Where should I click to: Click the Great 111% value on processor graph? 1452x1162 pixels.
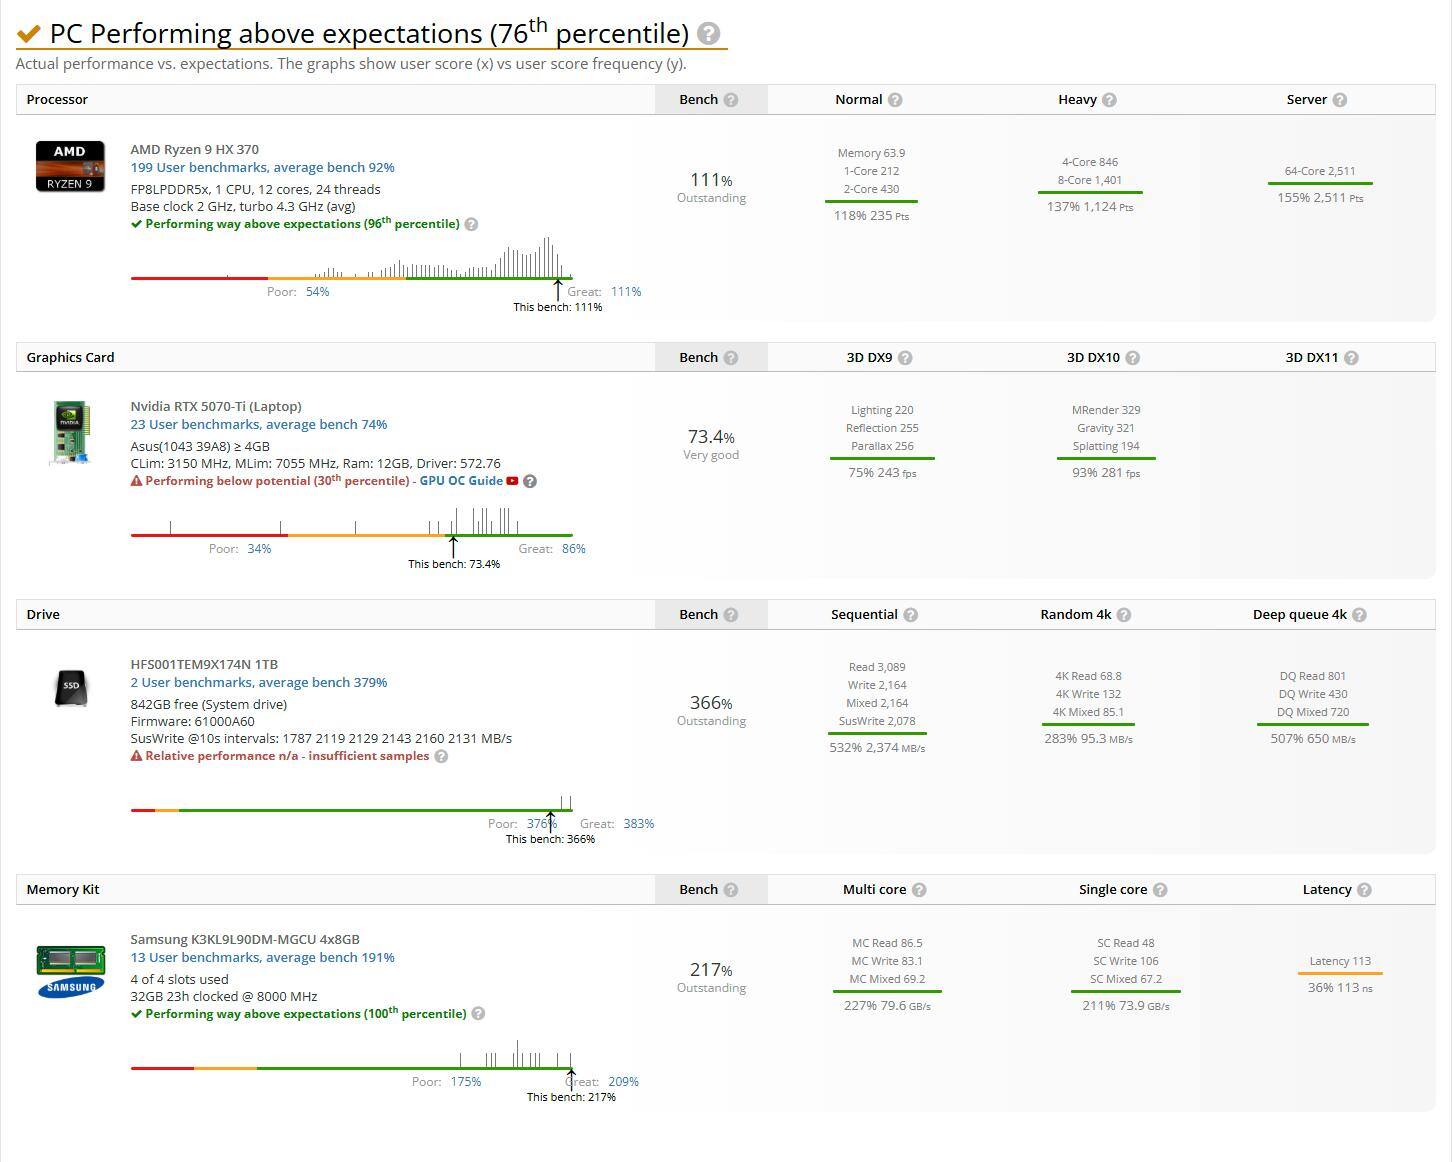(625, 292)
